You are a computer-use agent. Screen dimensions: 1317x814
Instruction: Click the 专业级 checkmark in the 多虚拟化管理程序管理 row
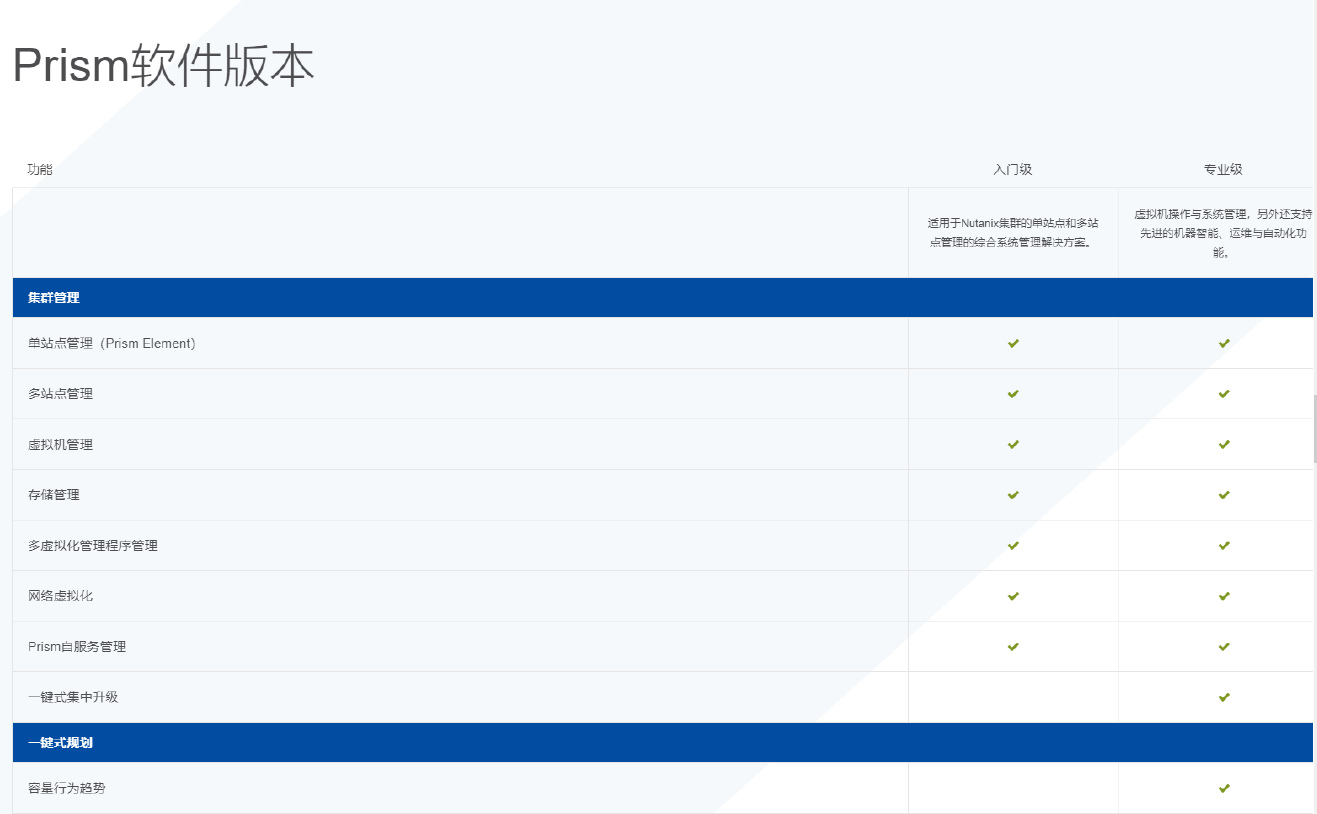click(1224, 546)
